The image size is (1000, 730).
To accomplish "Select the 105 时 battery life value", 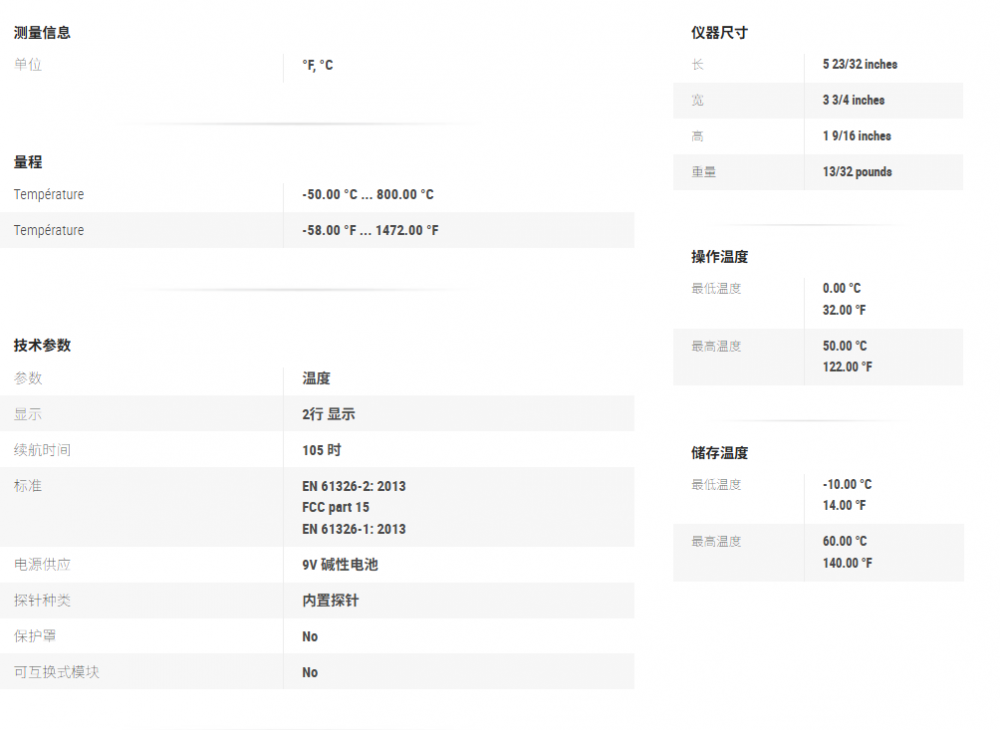I will 321,450.
